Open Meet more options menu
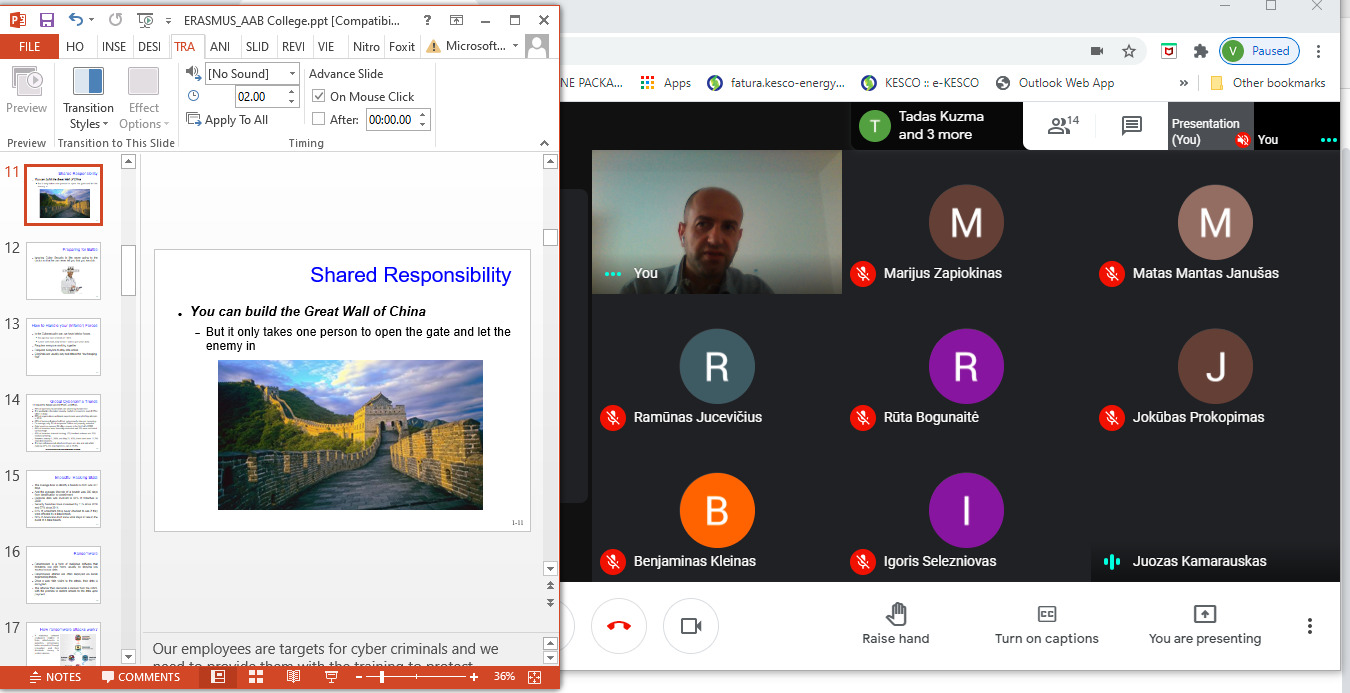1350x693 pixels. [1309, 626]
